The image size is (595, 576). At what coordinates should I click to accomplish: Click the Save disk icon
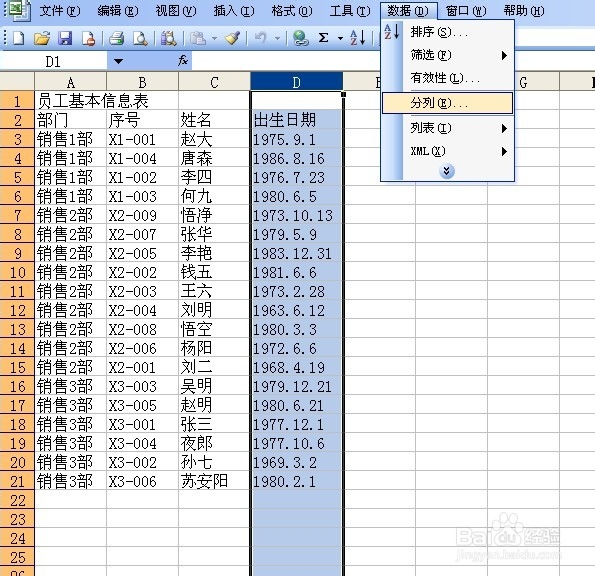[65, 38]
